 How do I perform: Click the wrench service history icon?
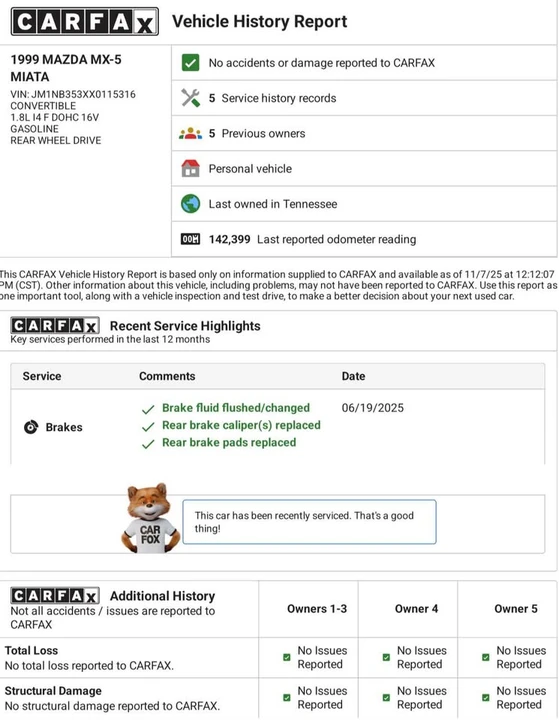(x=190, y=98)
